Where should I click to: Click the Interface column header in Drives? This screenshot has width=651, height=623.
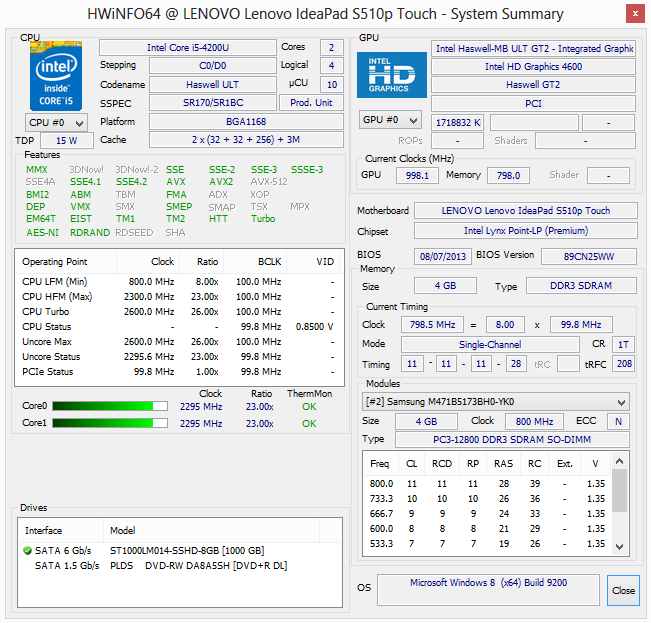pos(61,531)
